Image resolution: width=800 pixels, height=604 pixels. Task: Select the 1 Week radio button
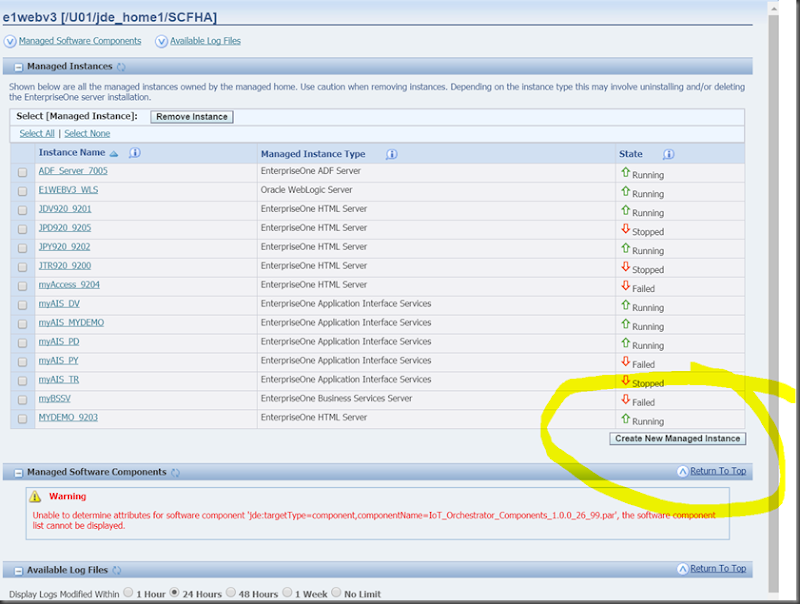pos(287,592)
